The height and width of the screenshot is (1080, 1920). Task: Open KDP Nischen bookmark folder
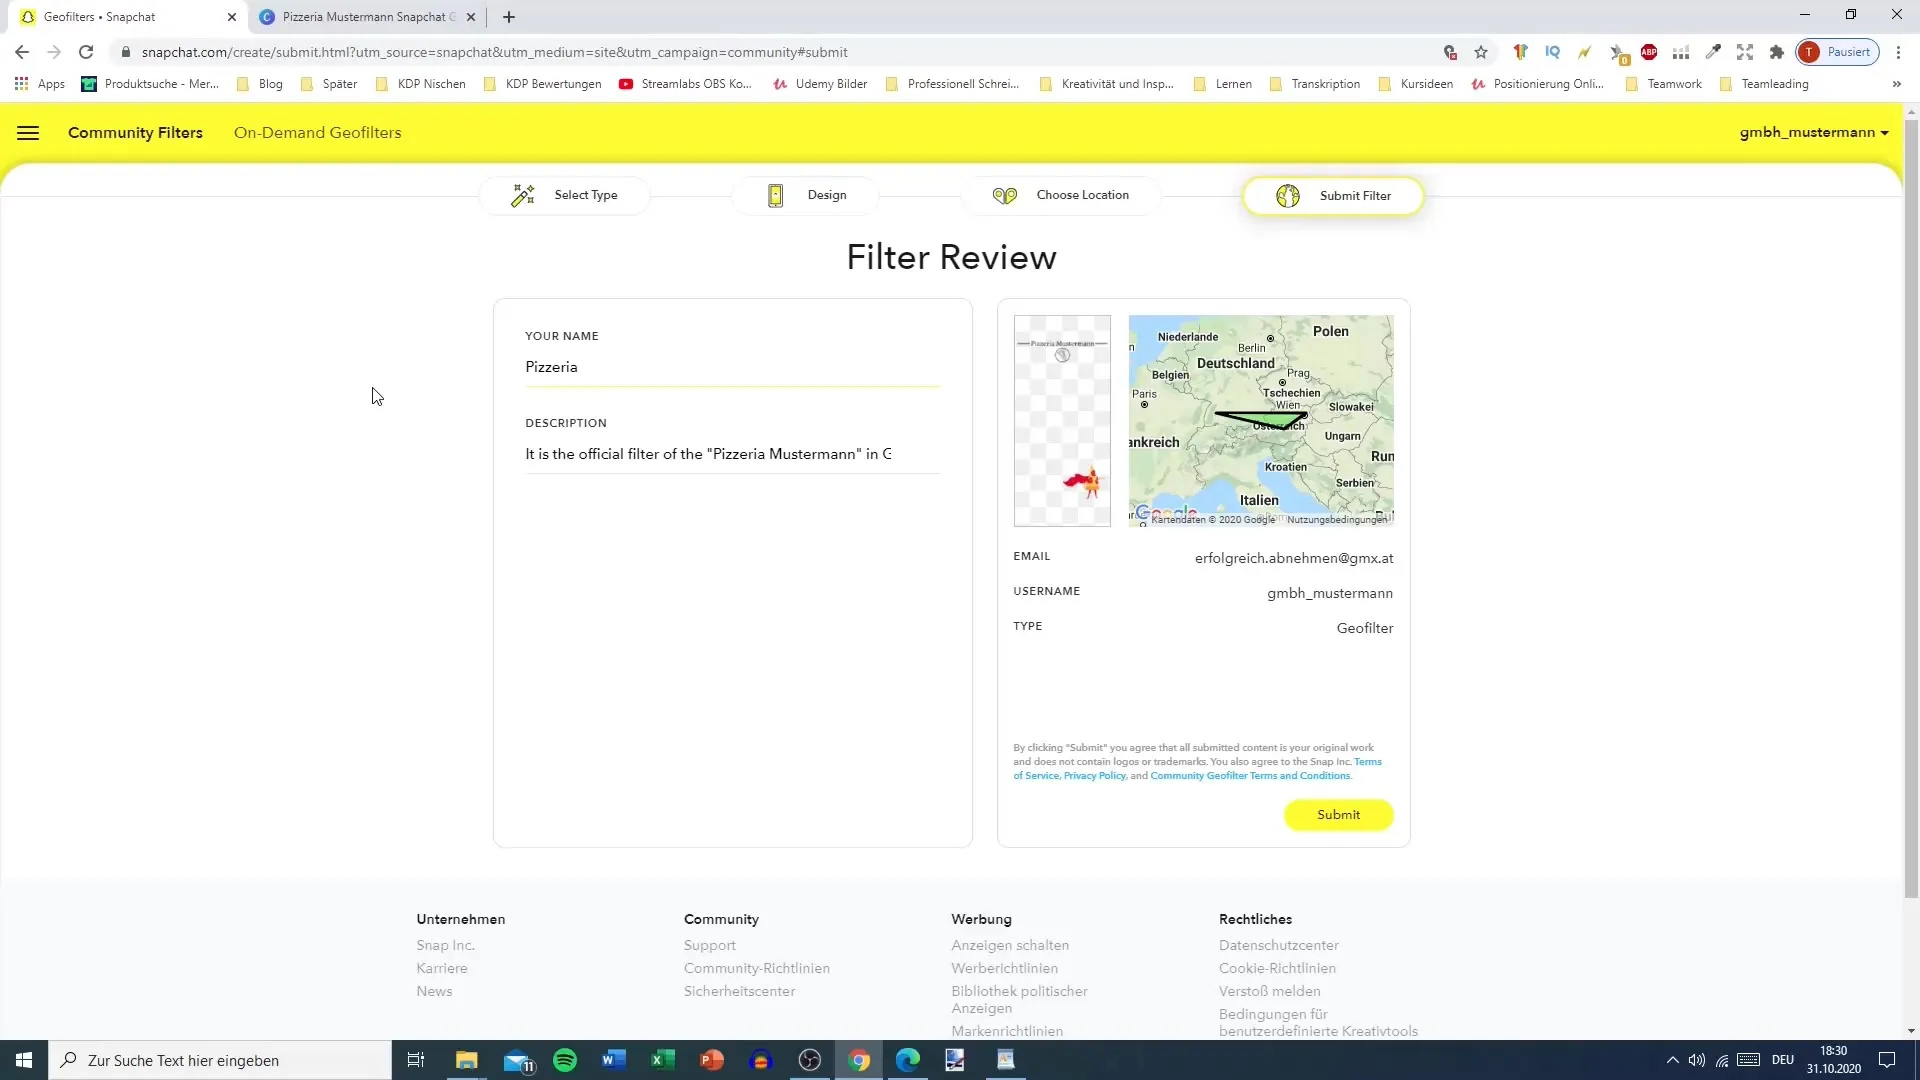tap(420, 84)
